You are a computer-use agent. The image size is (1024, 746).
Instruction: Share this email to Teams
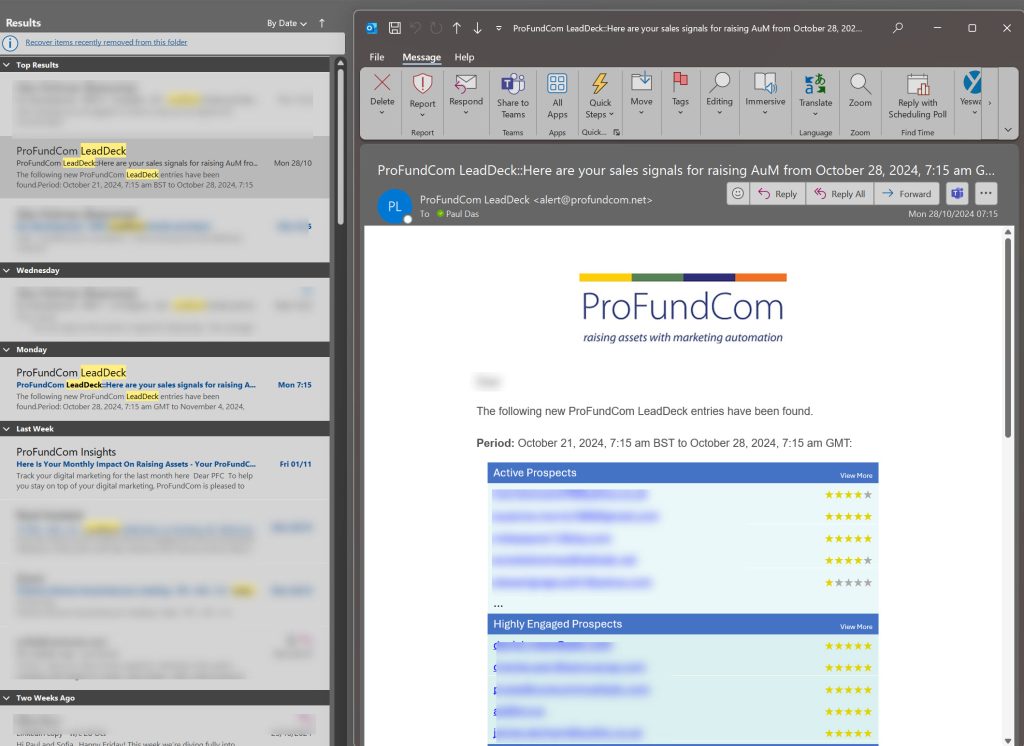513,85
